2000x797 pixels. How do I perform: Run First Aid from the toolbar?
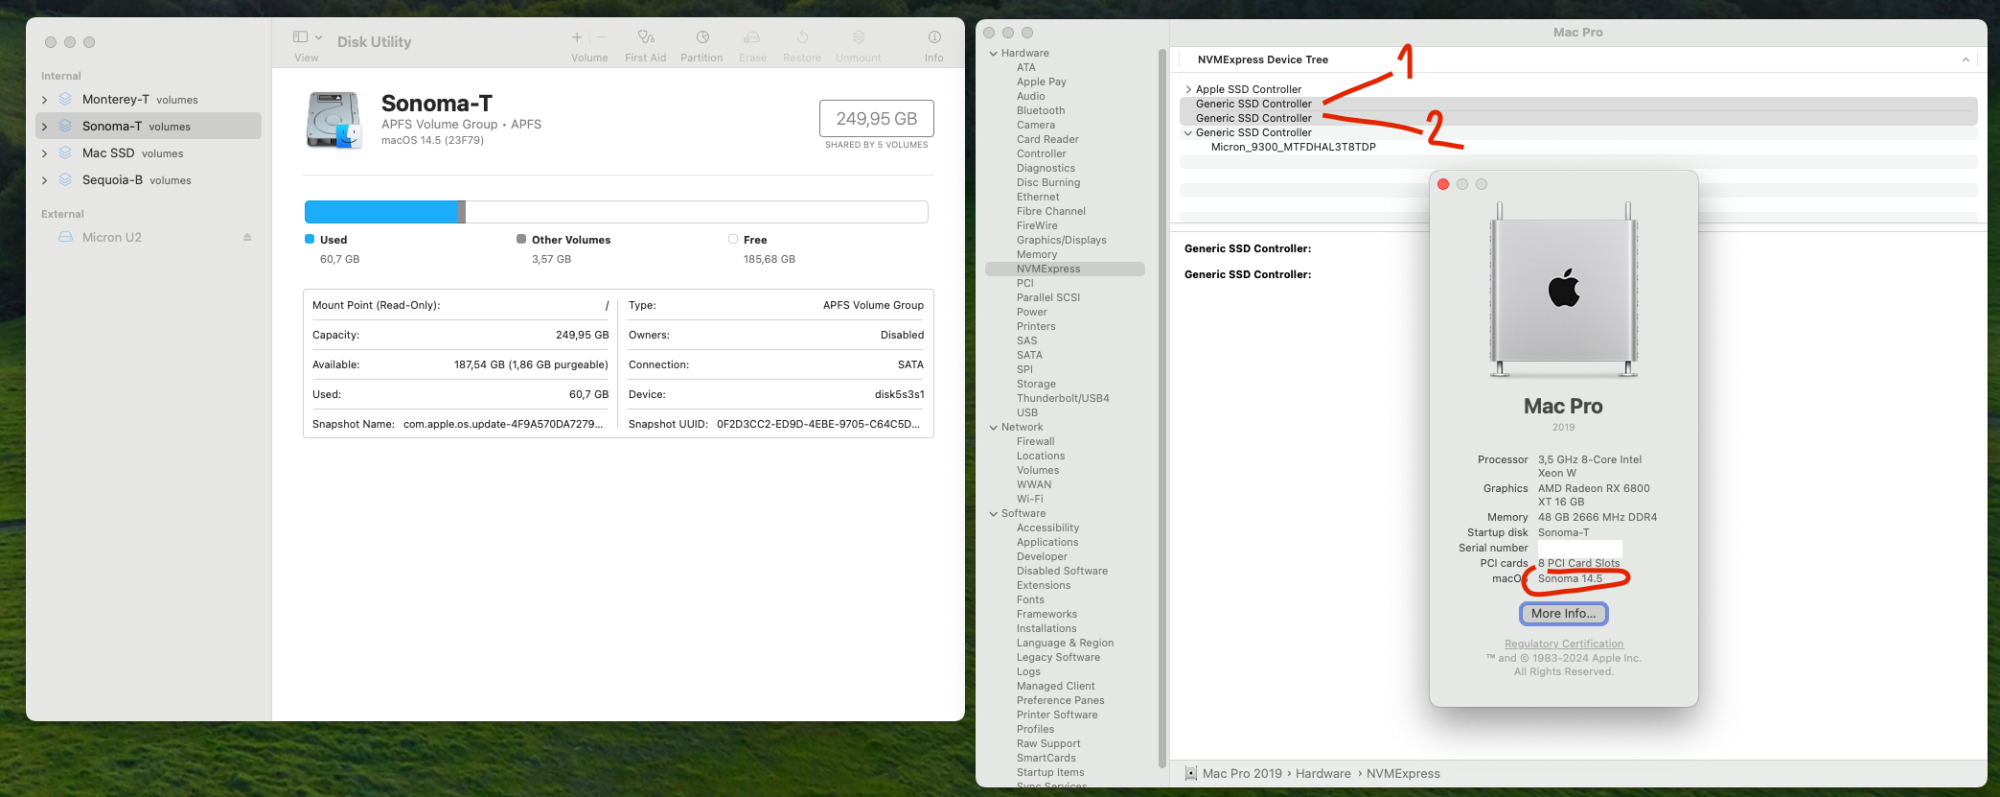(x=646, y=37)
